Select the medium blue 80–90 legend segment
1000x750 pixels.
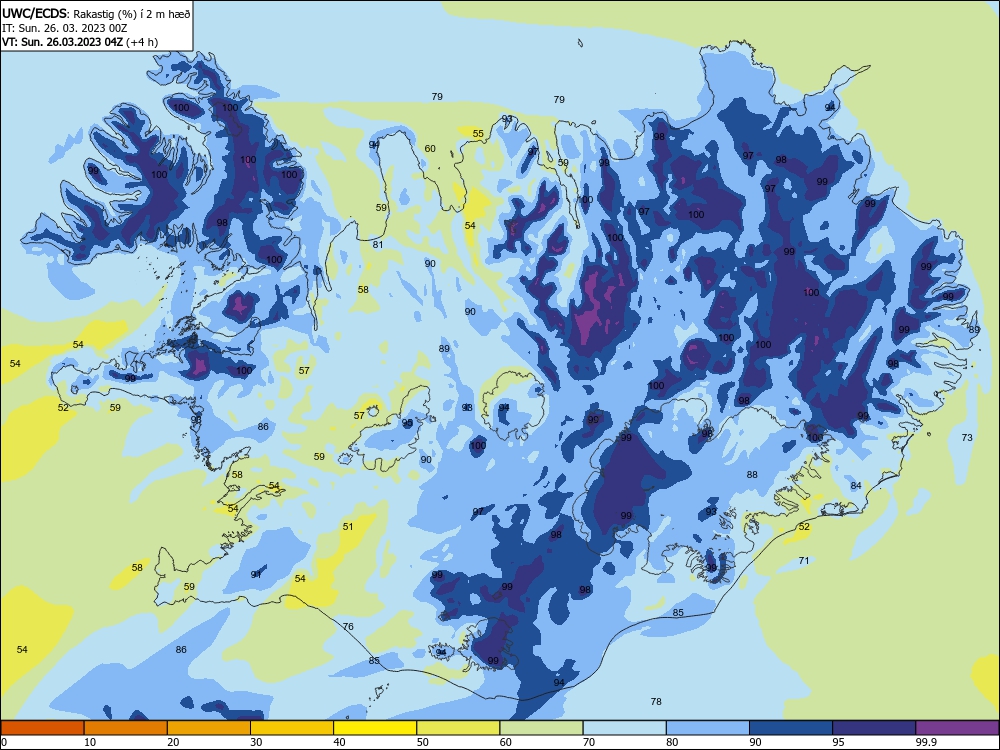click(708, 728)
